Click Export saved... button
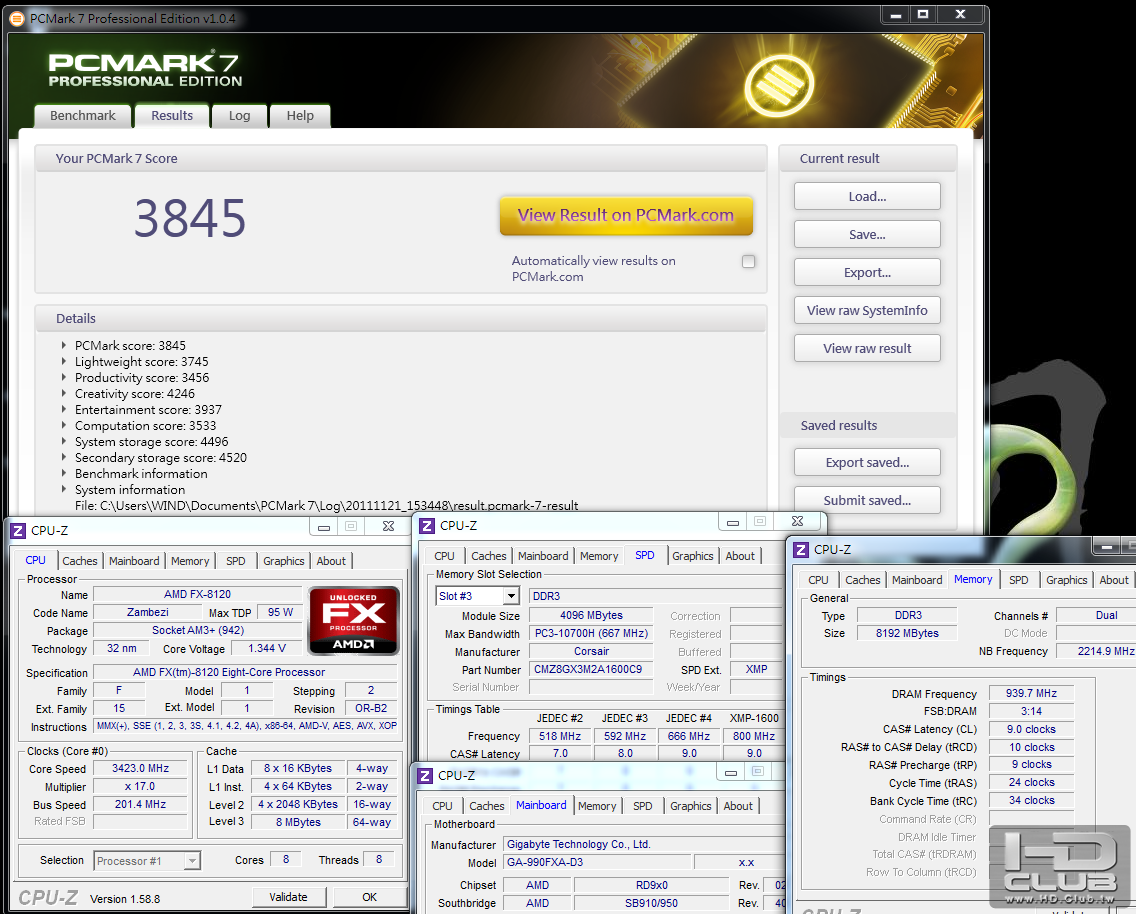The width and height of the screenshot is (1136, 914). pyautogui.click(x=867, y=463)
